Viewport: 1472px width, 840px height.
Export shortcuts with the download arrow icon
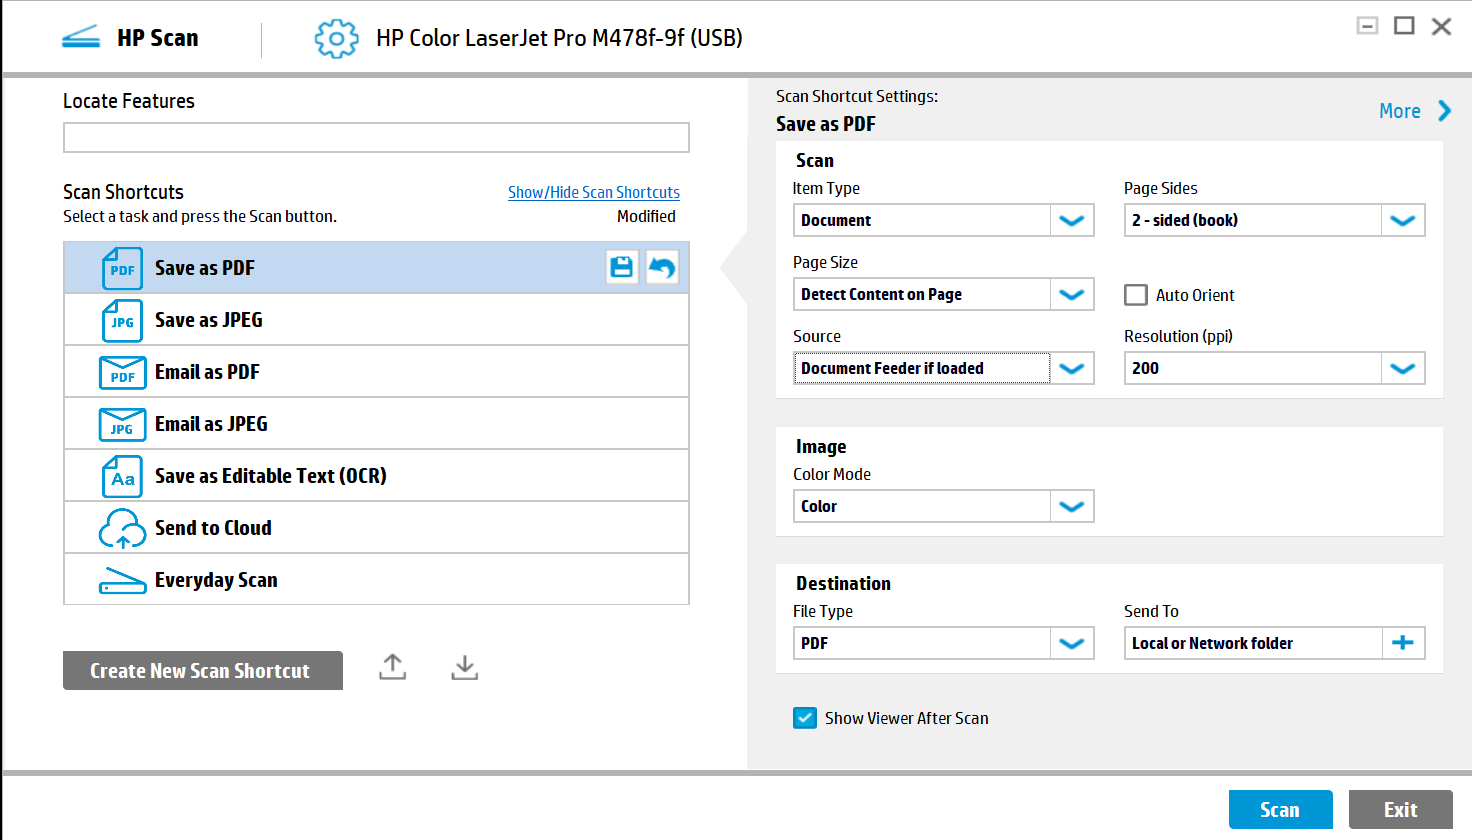(x=463, y=666)
